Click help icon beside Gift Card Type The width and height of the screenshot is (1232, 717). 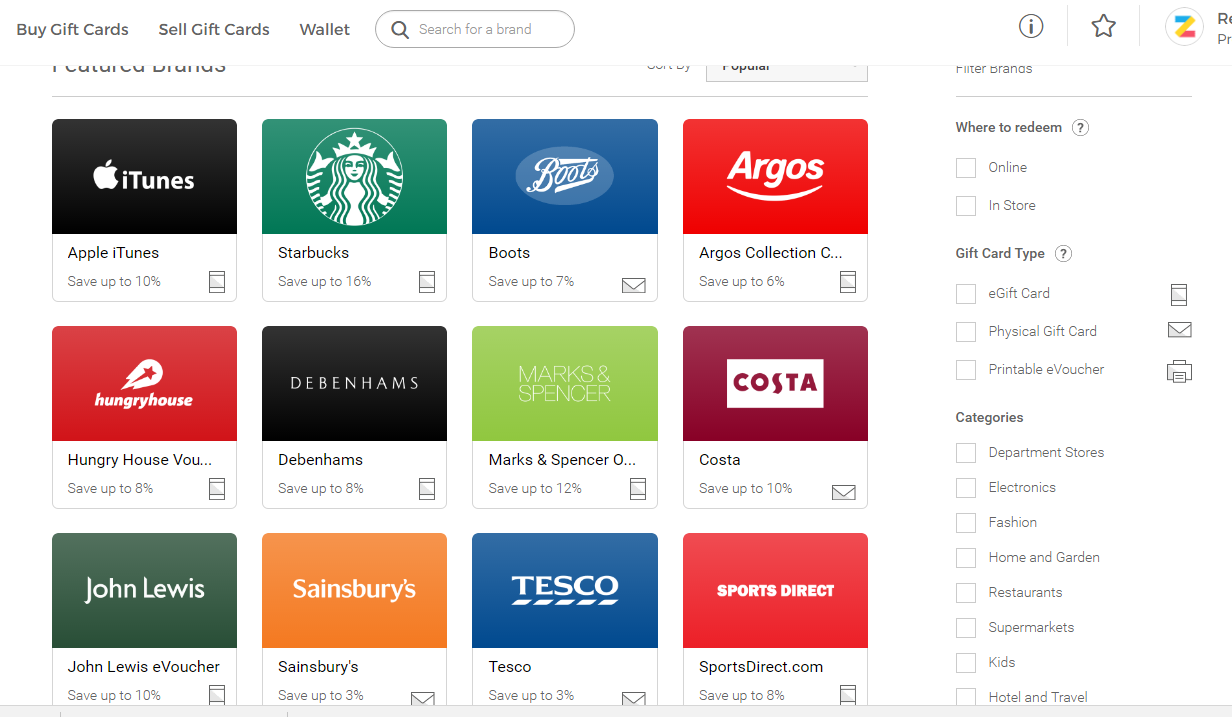click(x=1063, y=254)
